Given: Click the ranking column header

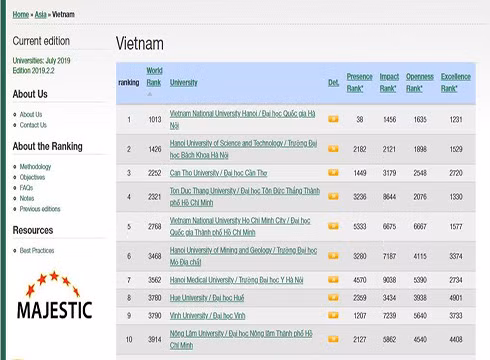Looking at the screenshot, I should point(129,83).
